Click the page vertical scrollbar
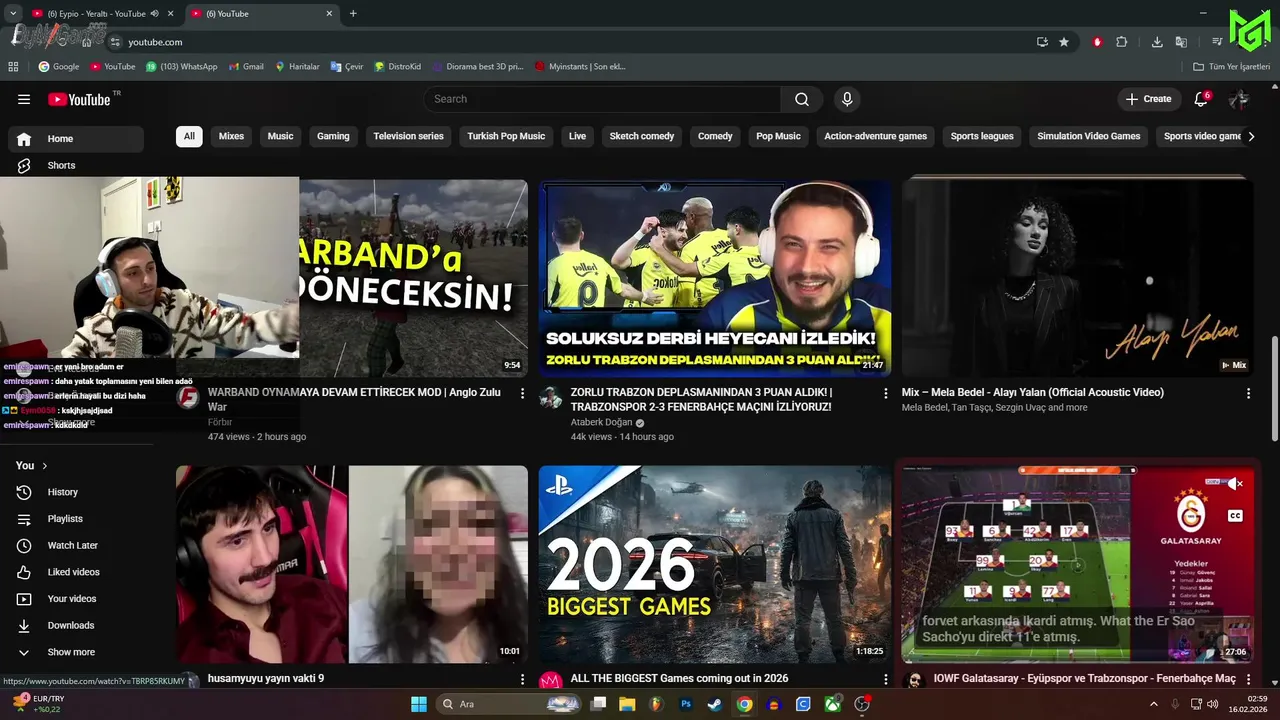 (1274, 388)
